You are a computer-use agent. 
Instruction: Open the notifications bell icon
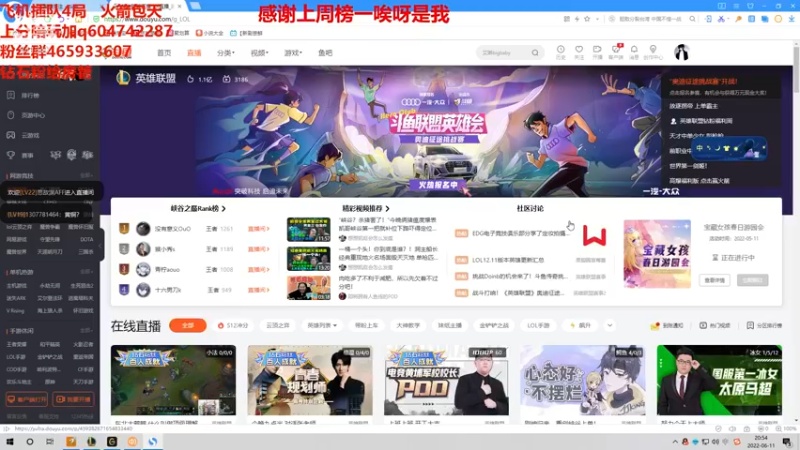[x=634, y=49]
